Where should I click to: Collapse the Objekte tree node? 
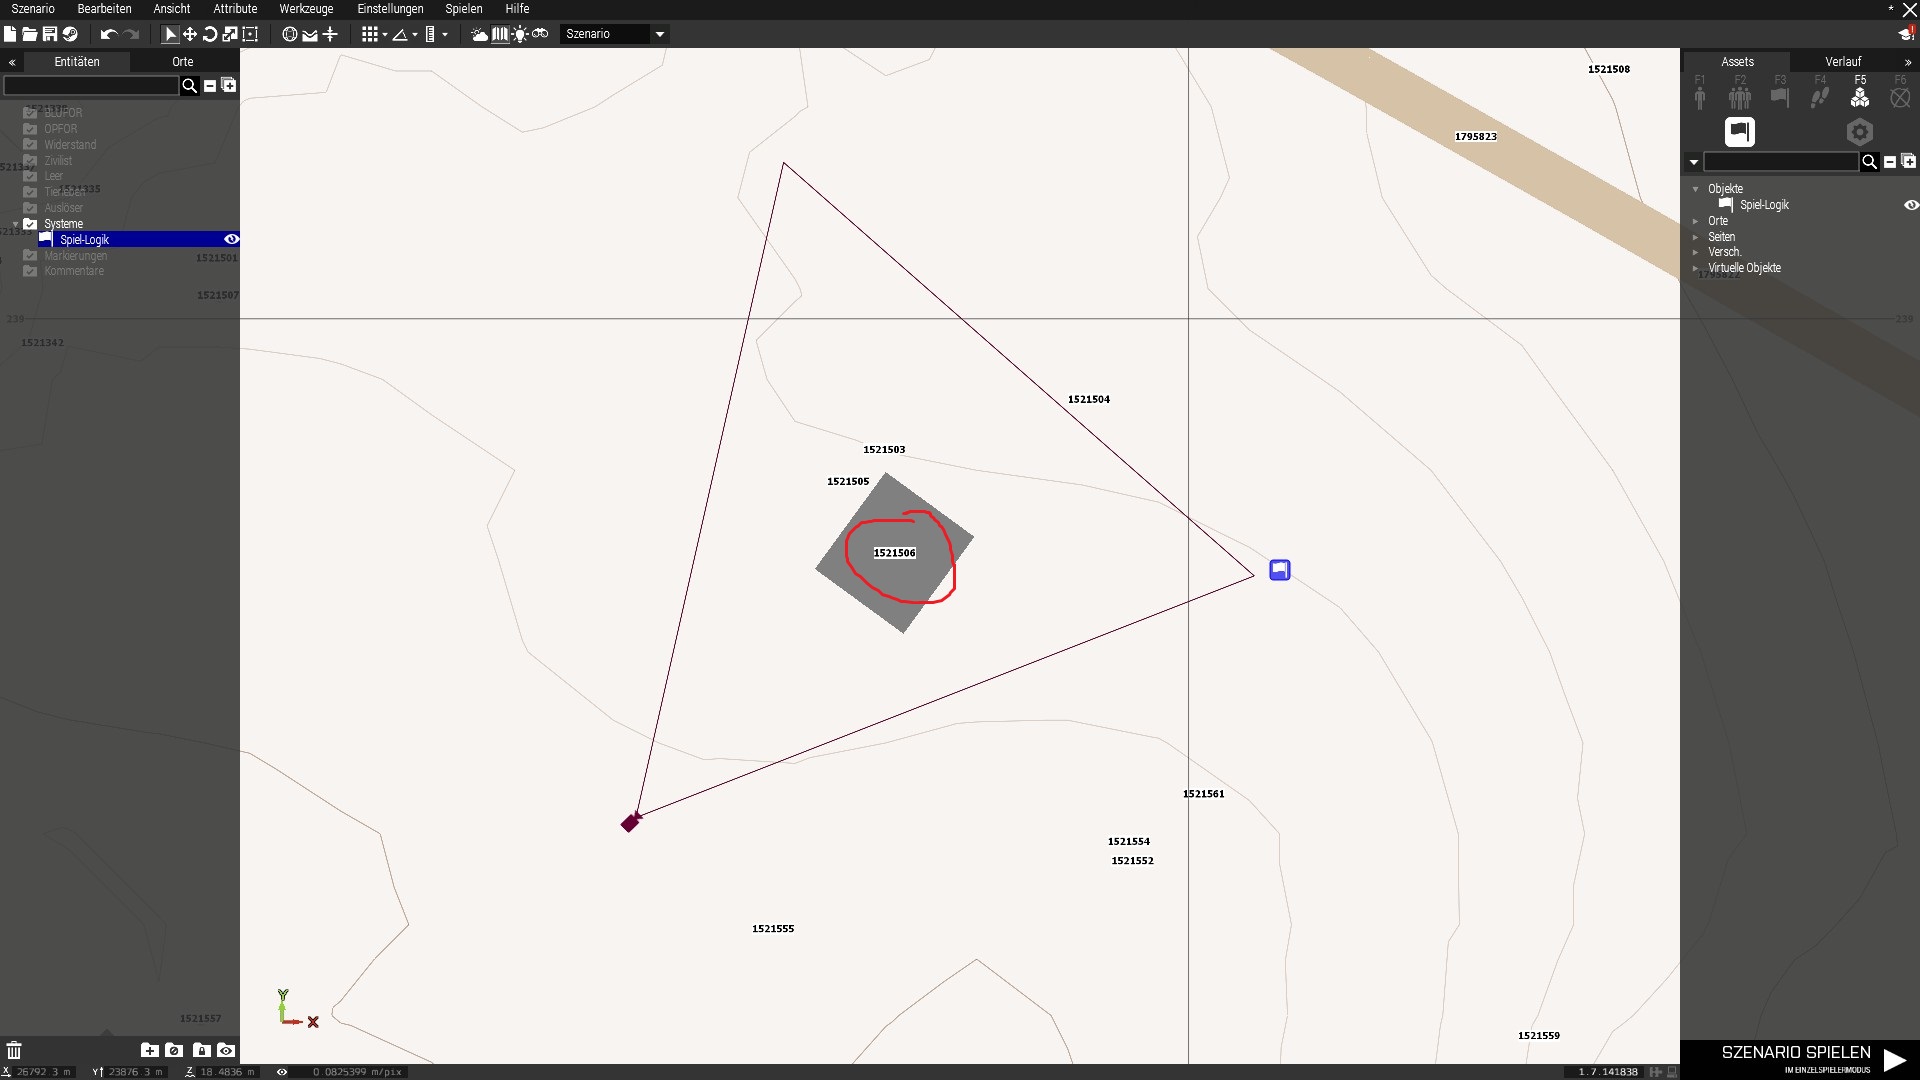(x=1695, y=189)
